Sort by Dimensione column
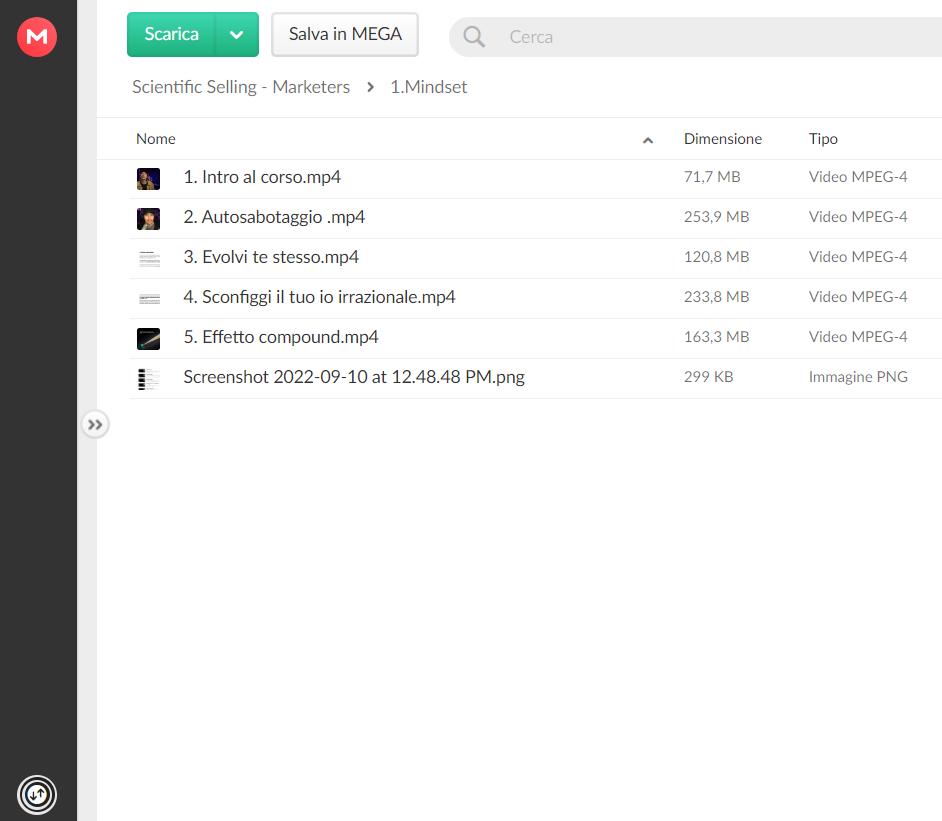 tap(723, 139)
